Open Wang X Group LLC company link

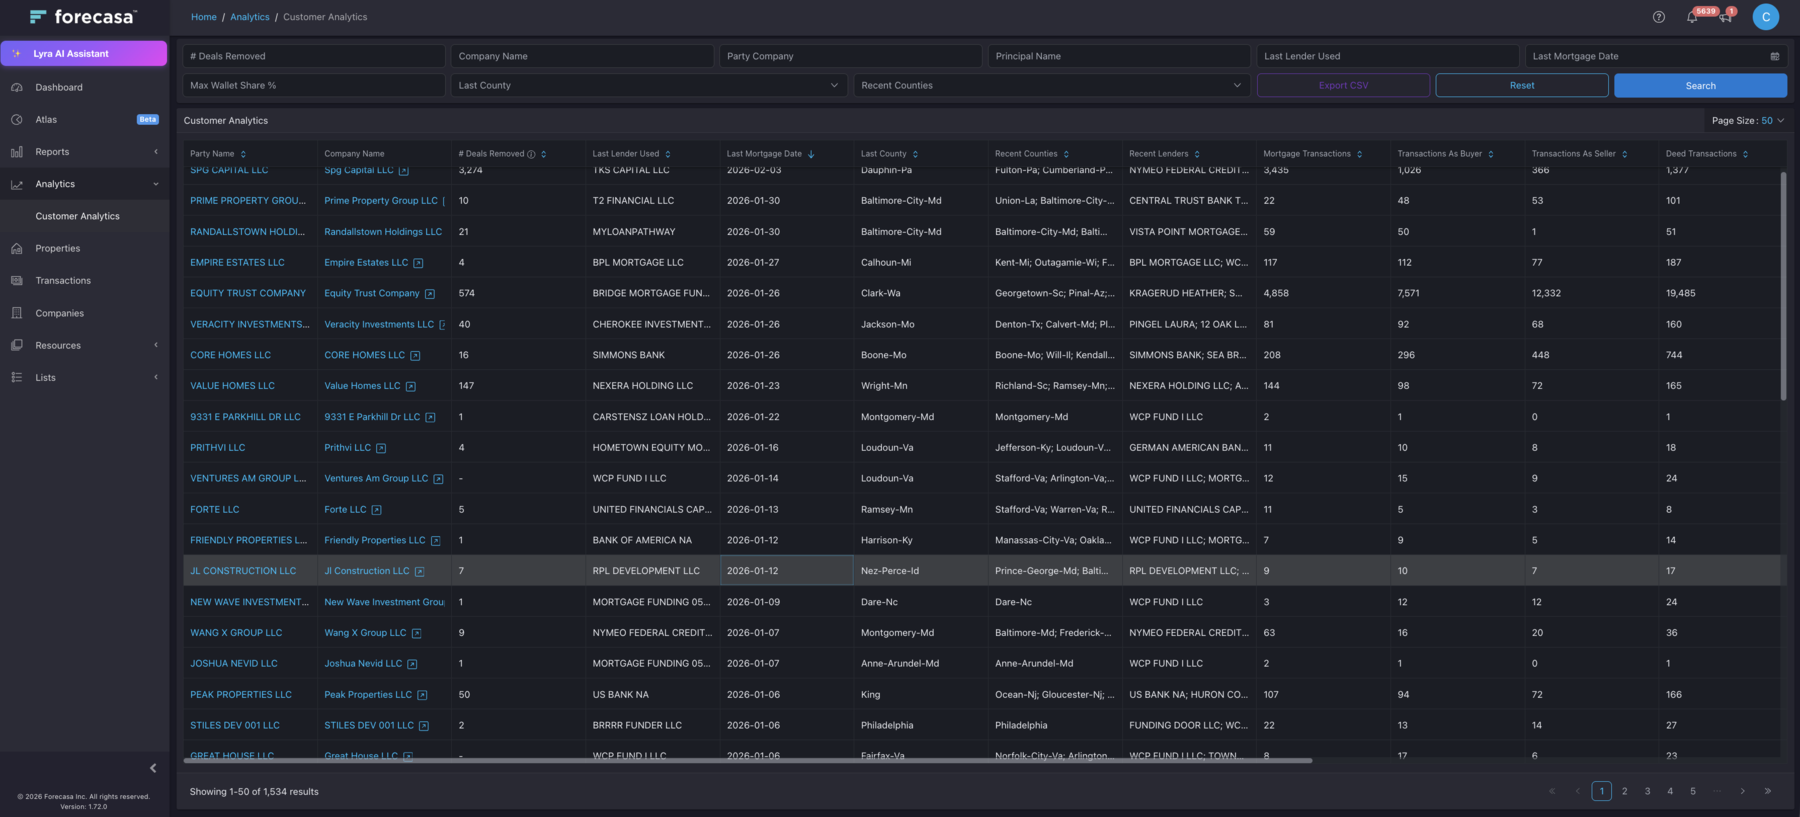coord(365,633)
